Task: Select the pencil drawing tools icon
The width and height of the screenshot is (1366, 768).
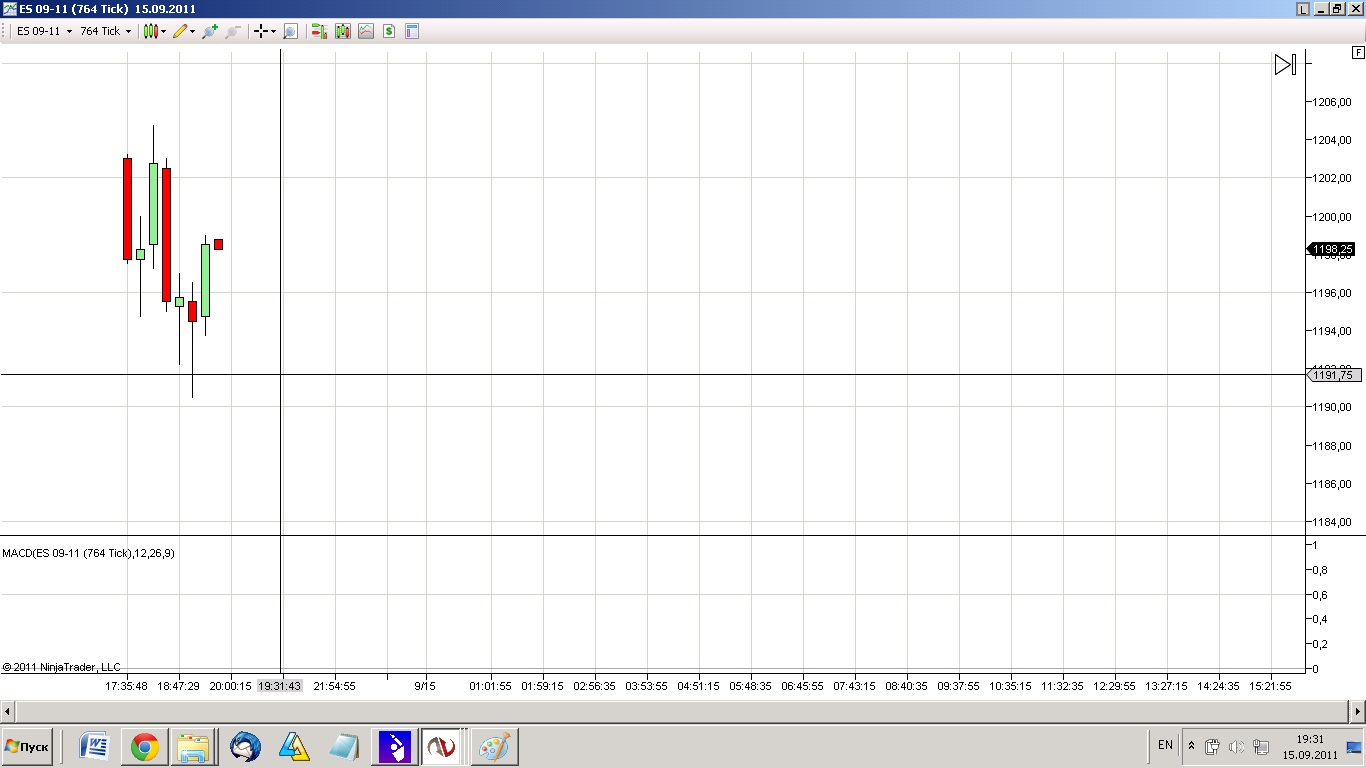Action: (x=180, y=31)
